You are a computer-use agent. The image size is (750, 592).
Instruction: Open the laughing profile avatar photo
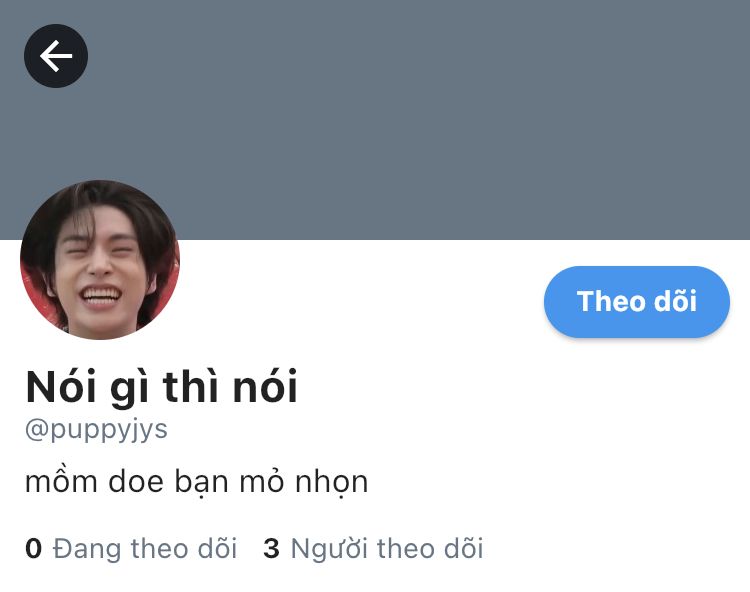pyautogui.click(x=100, y=260)
